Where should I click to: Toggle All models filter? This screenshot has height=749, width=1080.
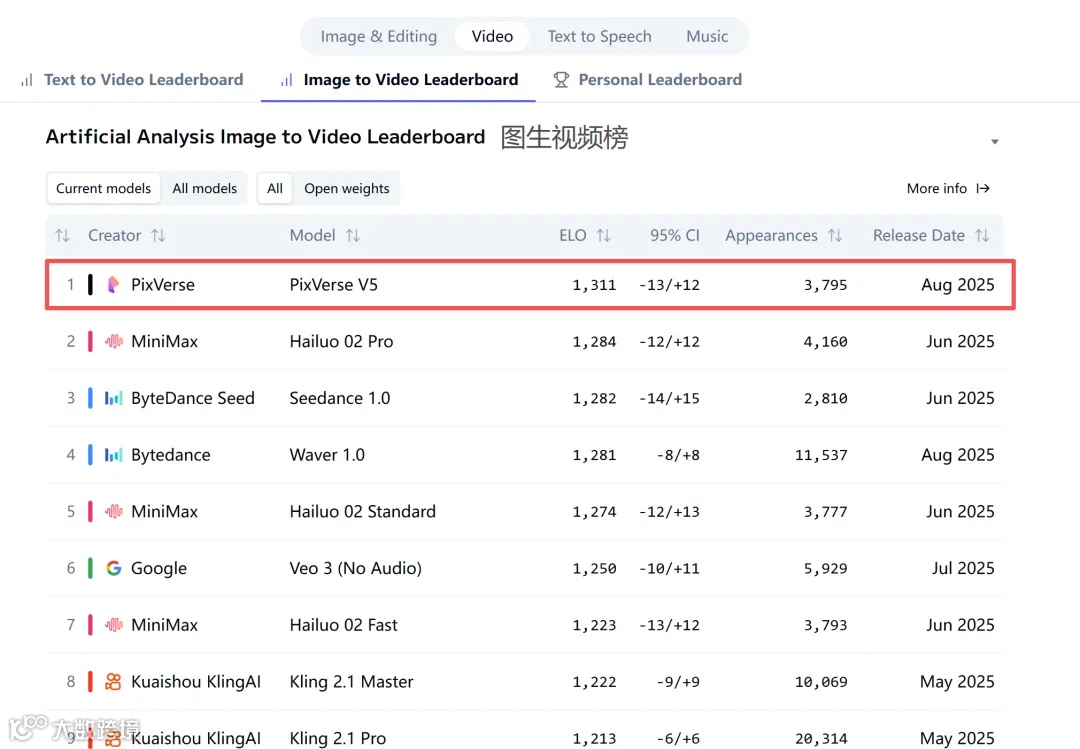point(205,188)
